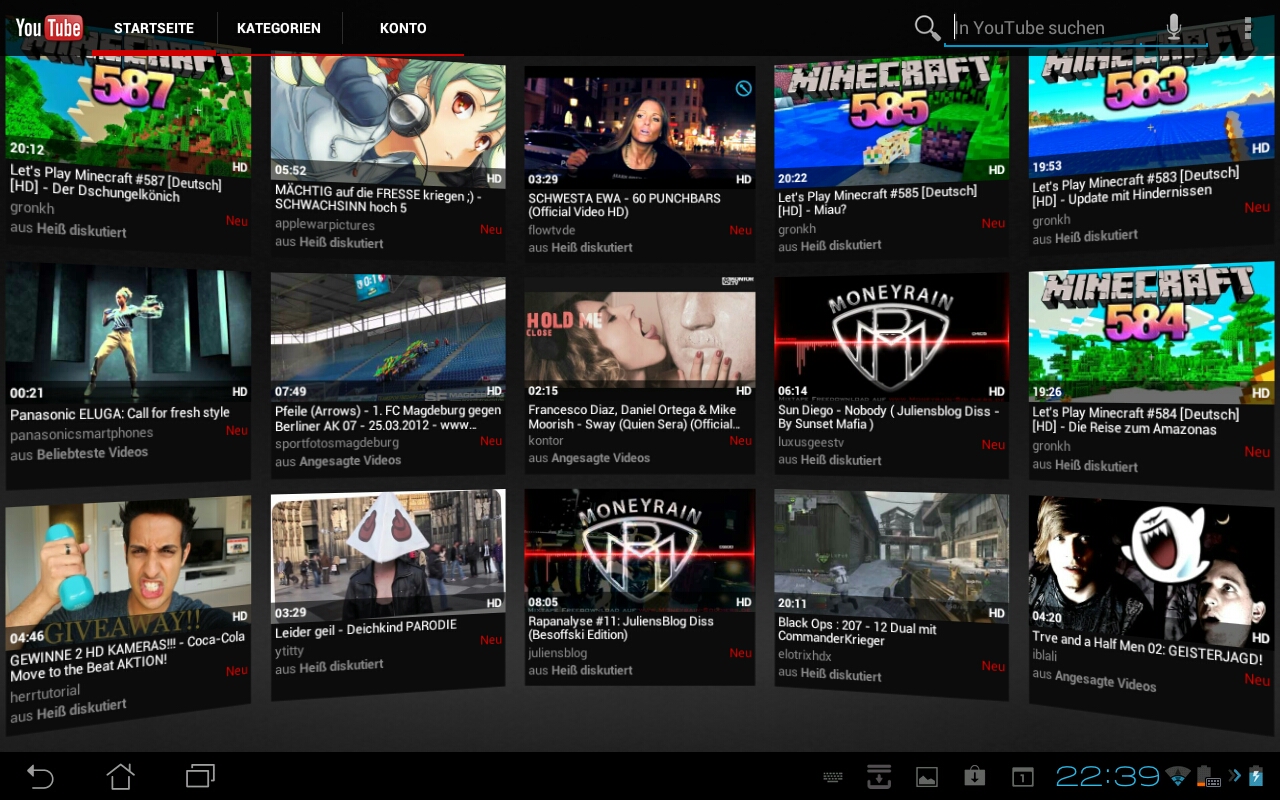
Task: Open Deichkind Parodie pyramid-head thumbnail
Action: click(388, 556)
